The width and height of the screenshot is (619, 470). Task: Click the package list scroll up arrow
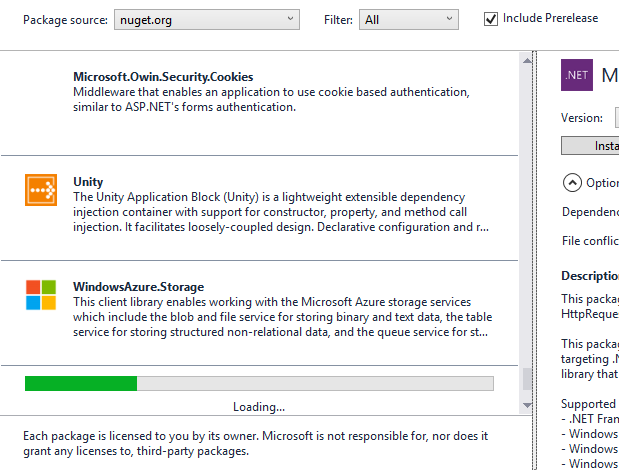click(x=527, y=61)
